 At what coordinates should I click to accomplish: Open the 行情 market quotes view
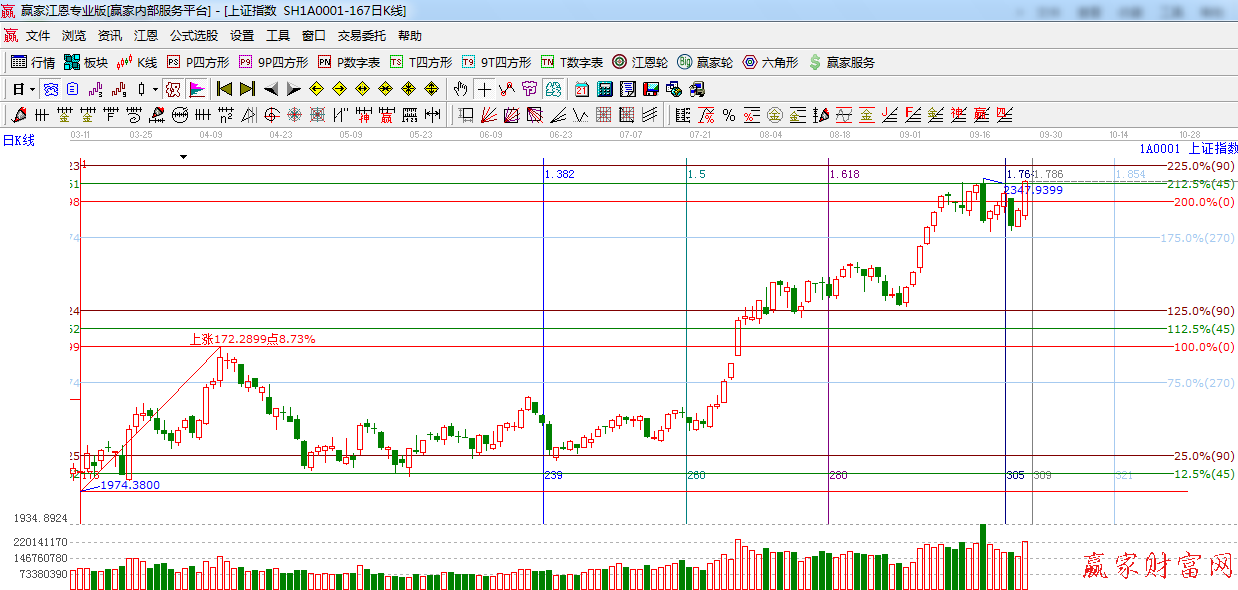(x=32, y=62)
